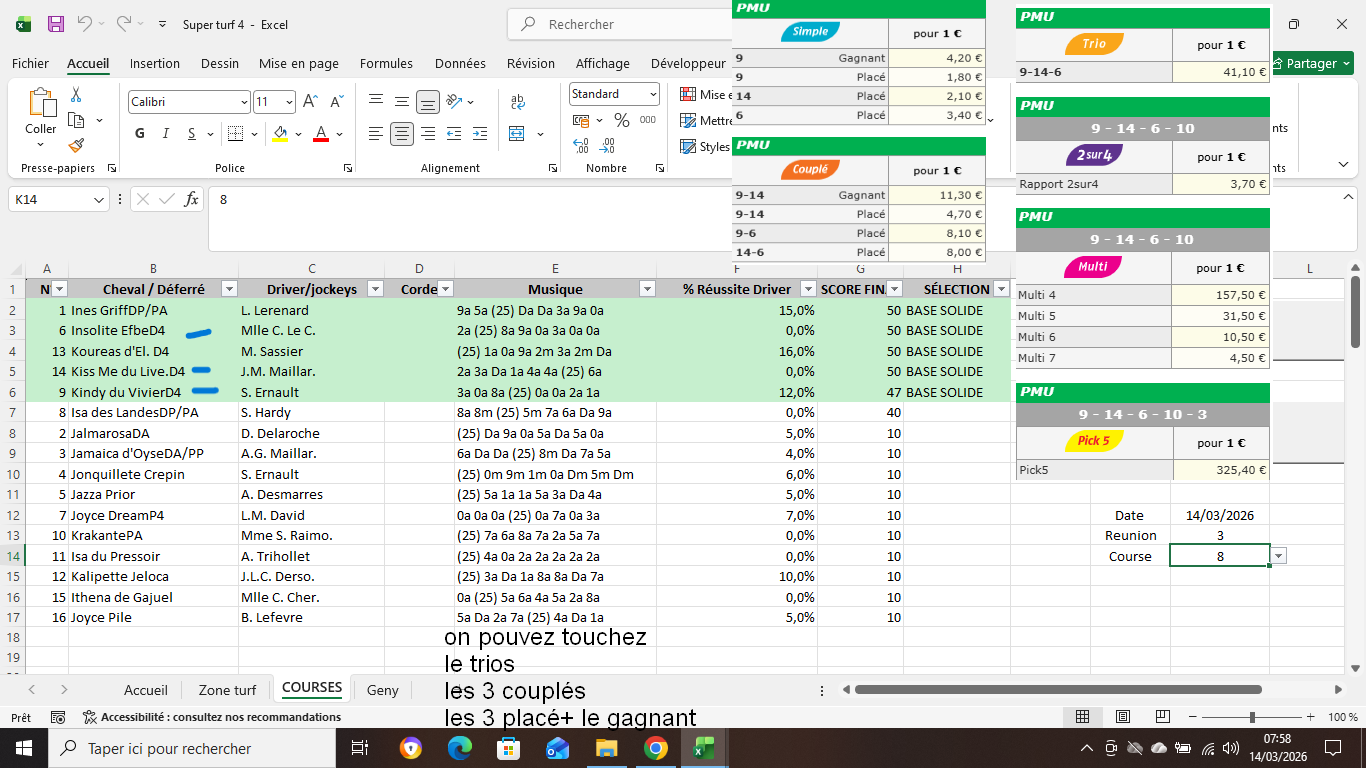Open the Geny sheet tab

tap(382, 690)
